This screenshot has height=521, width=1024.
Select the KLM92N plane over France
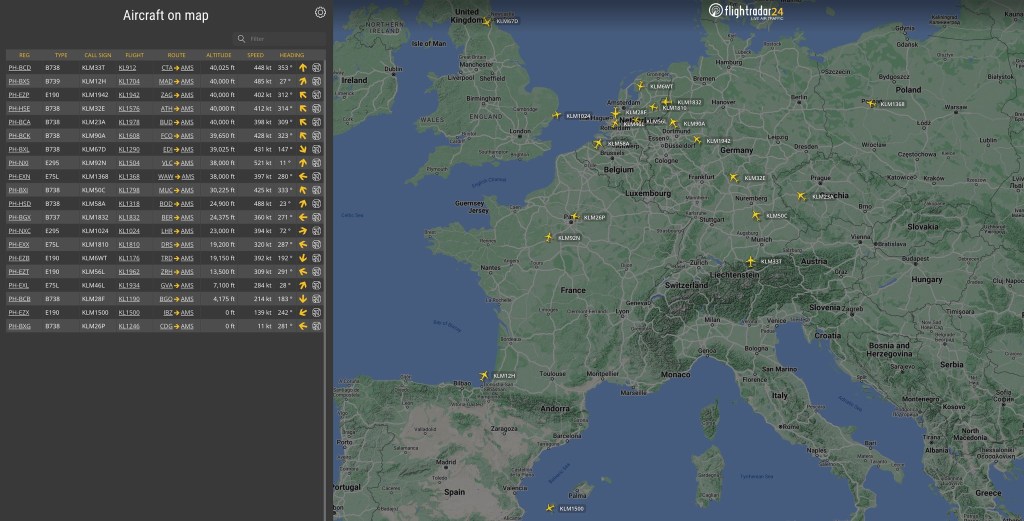pos(548,237)
